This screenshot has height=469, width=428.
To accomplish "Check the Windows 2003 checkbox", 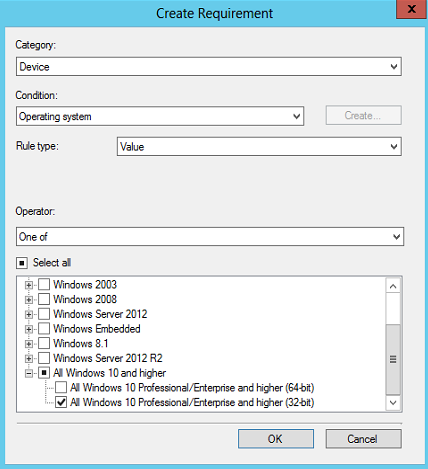I will pyautogui.click(x=44, y=285).
